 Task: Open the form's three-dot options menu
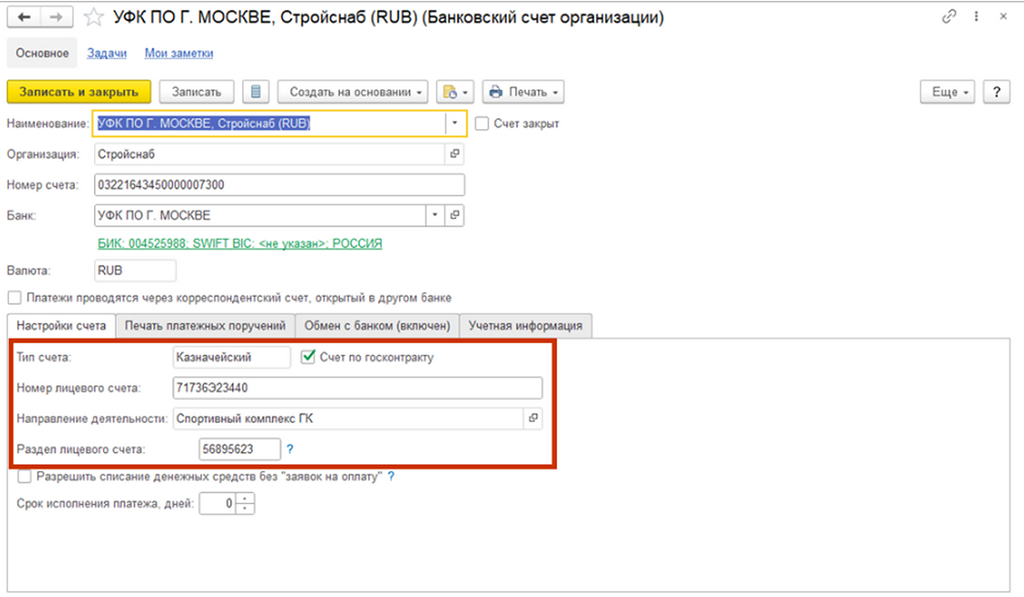click(976, 17)
